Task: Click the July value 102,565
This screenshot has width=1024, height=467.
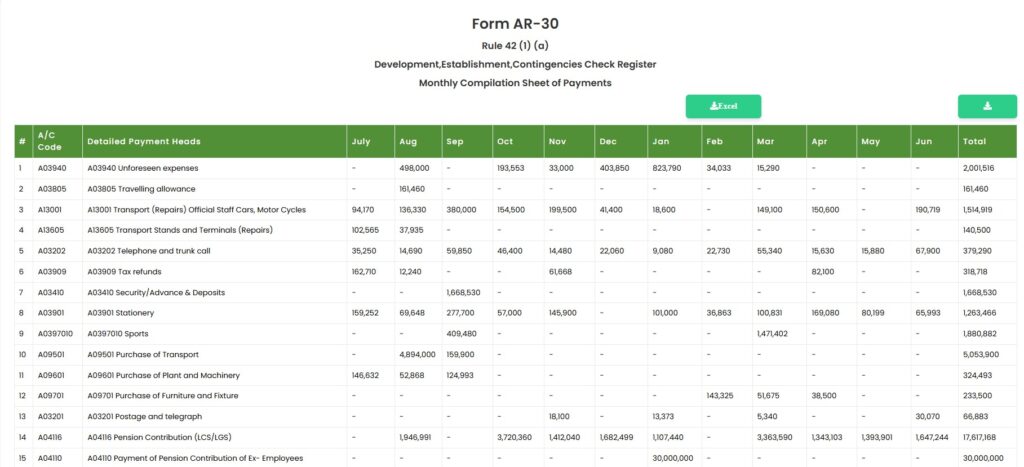Action: tap(364, 230)
